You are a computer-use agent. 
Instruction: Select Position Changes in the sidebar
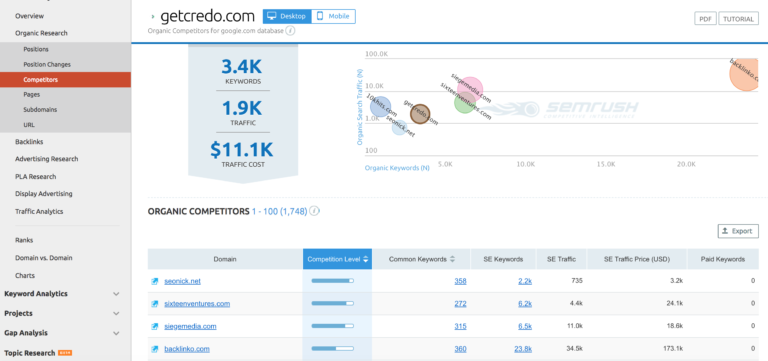pyautogui.click(x=47, y=65)
